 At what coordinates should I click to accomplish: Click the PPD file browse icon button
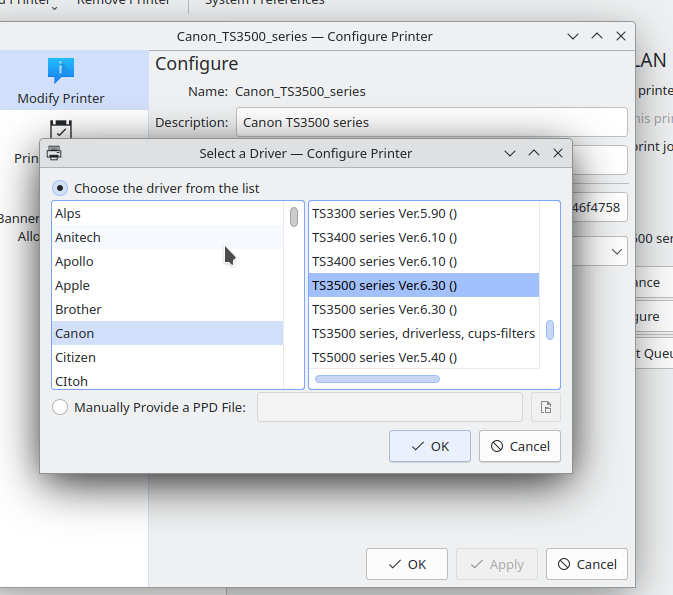[546, 407]
